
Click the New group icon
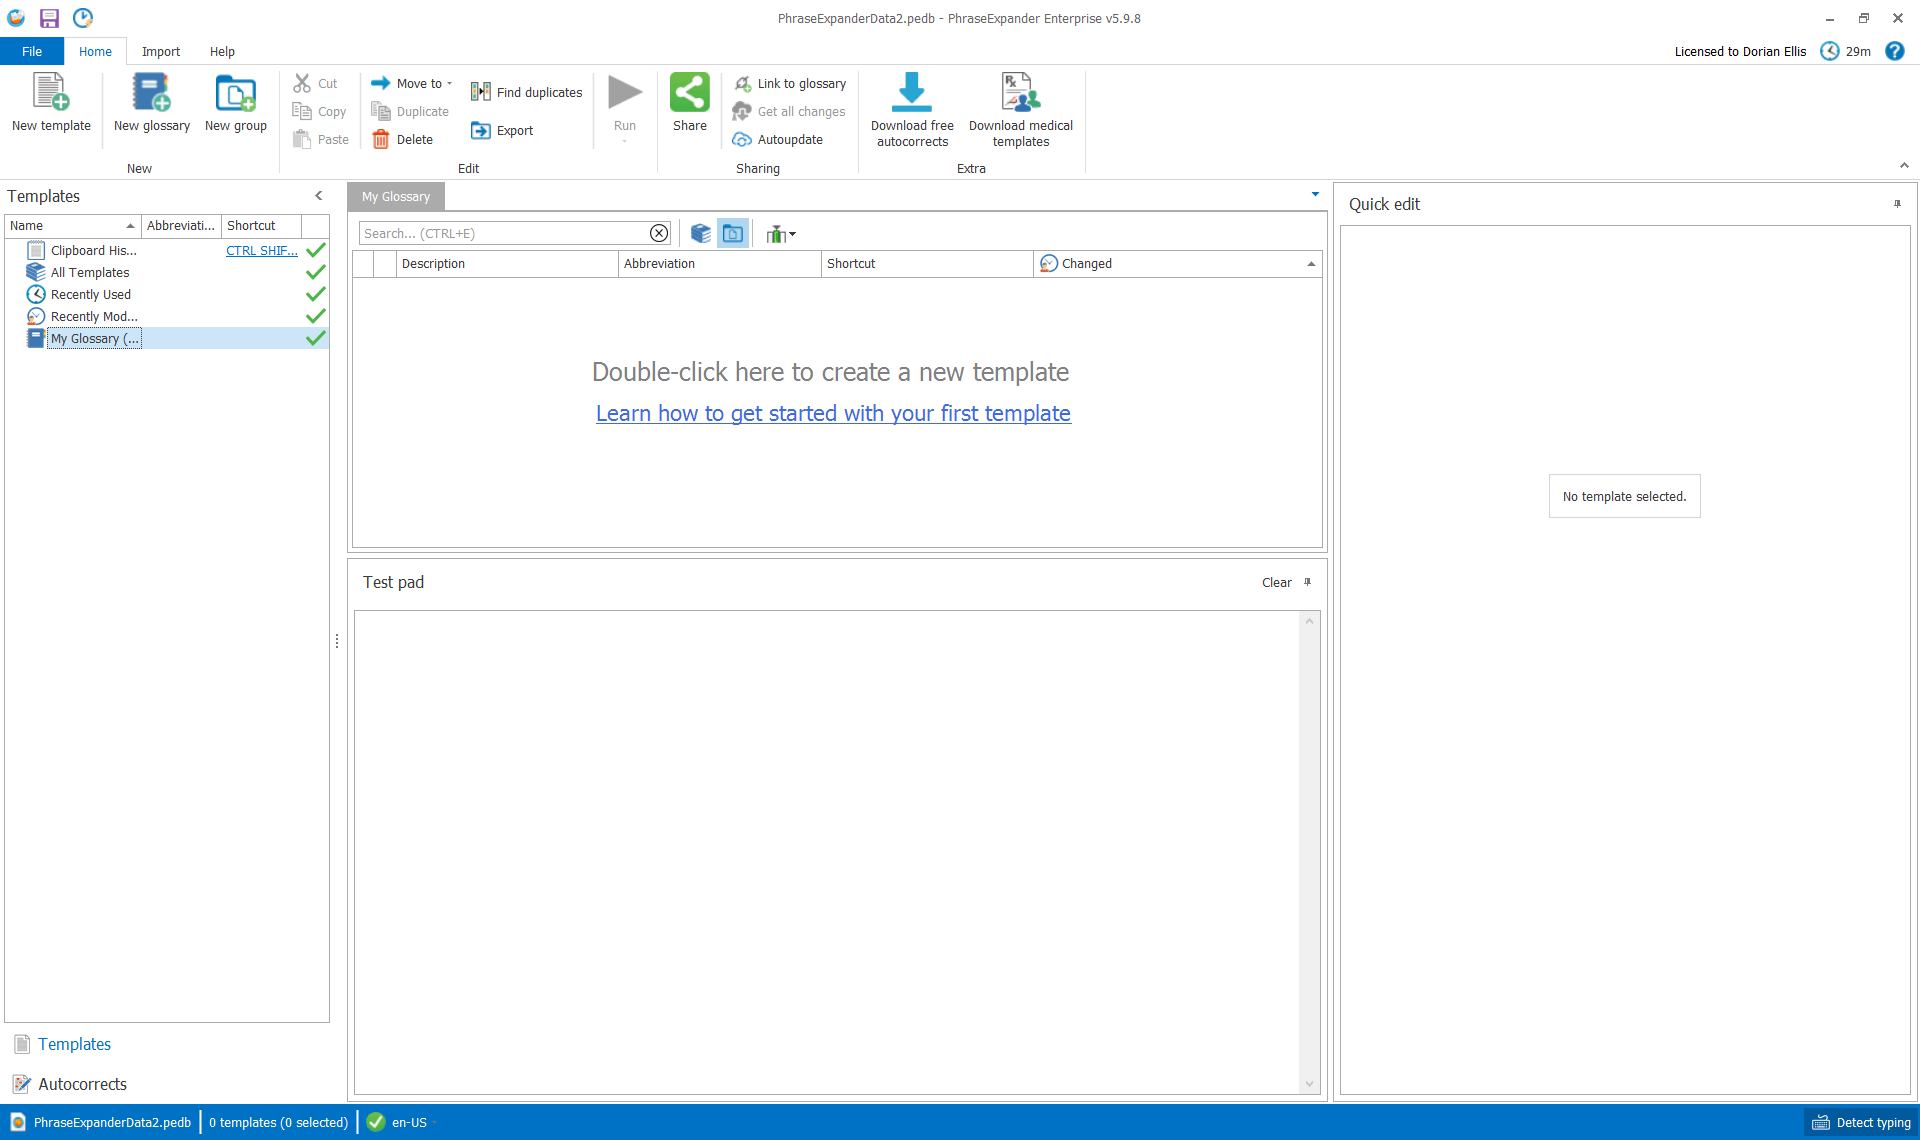click(x=235, y=93)
